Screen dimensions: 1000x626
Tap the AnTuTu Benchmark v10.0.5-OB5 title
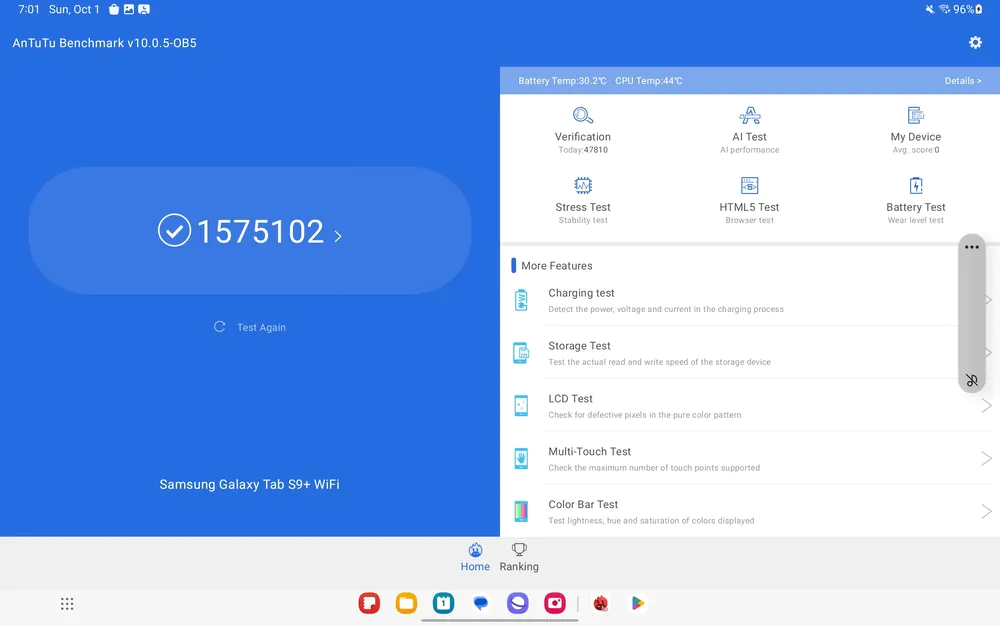coord(105,43)
